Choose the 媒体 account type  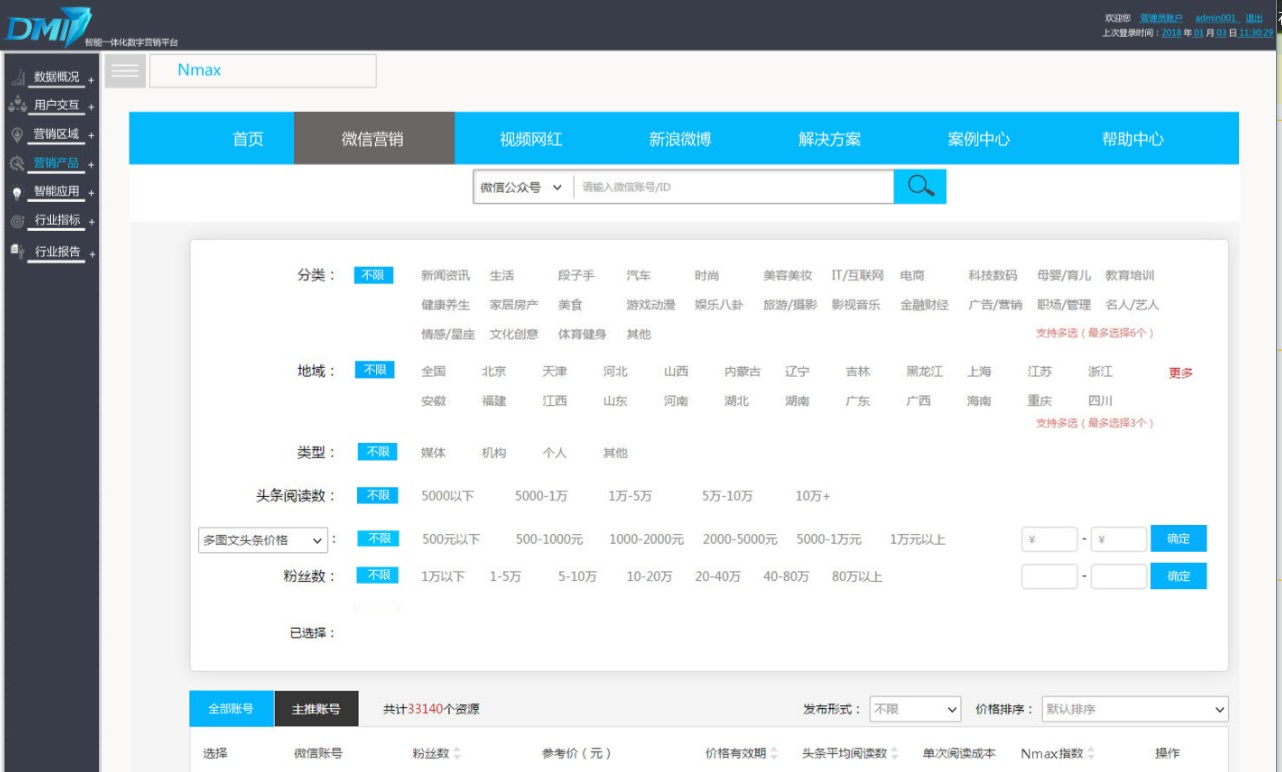(x=434, y=453)
